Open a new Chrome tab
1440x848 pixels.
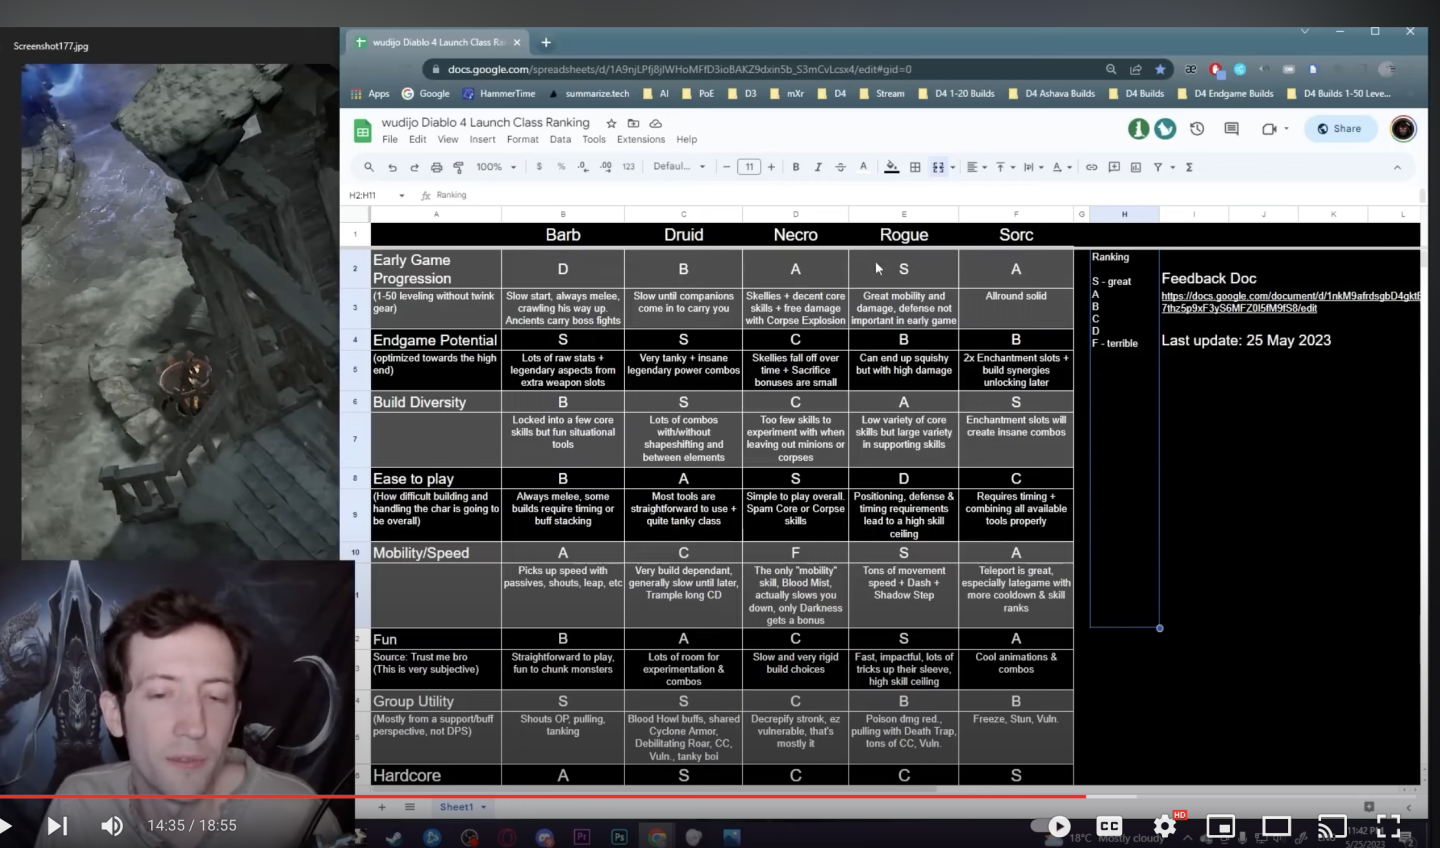coord(546,42)
